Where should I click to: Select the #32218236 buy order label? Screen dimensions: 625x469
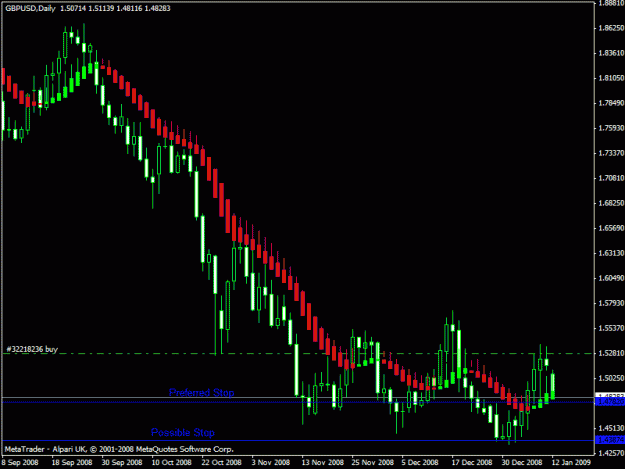tap(32, 349)
